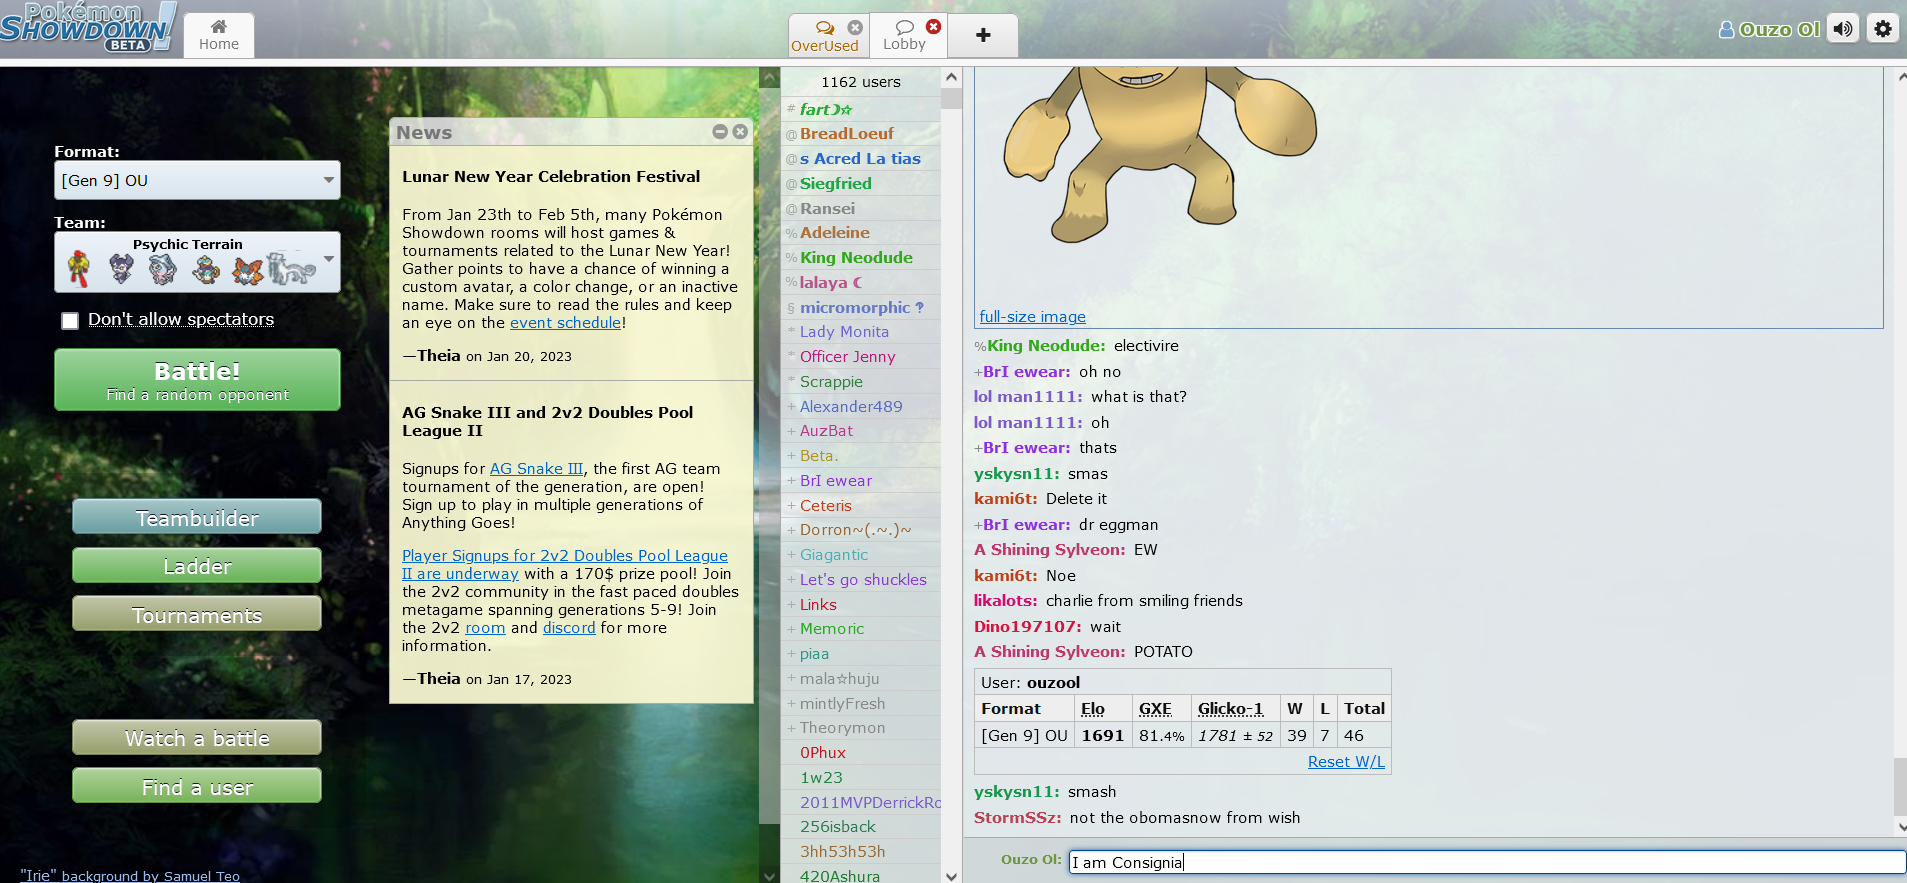Add a new room with the plus tab
This screenshot has width=1907, height=883.
tap(983, 36)
